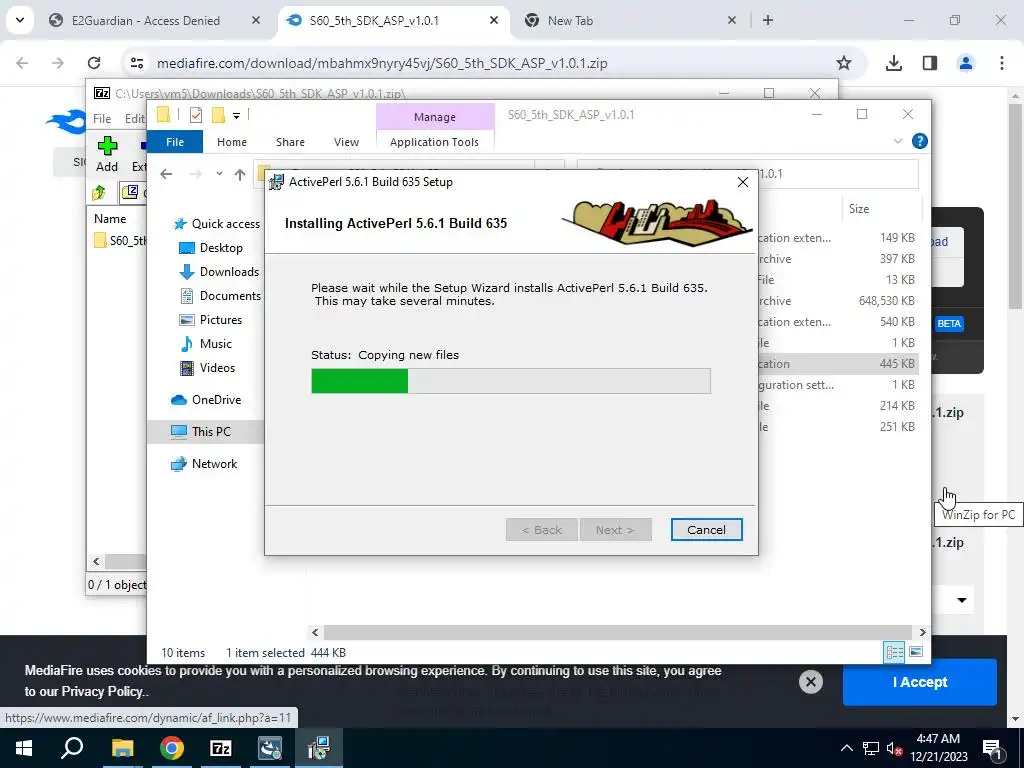Open Chrome tab search dropdown
The width and height of the screenshot is (1024, 768).
coord(20,20)
